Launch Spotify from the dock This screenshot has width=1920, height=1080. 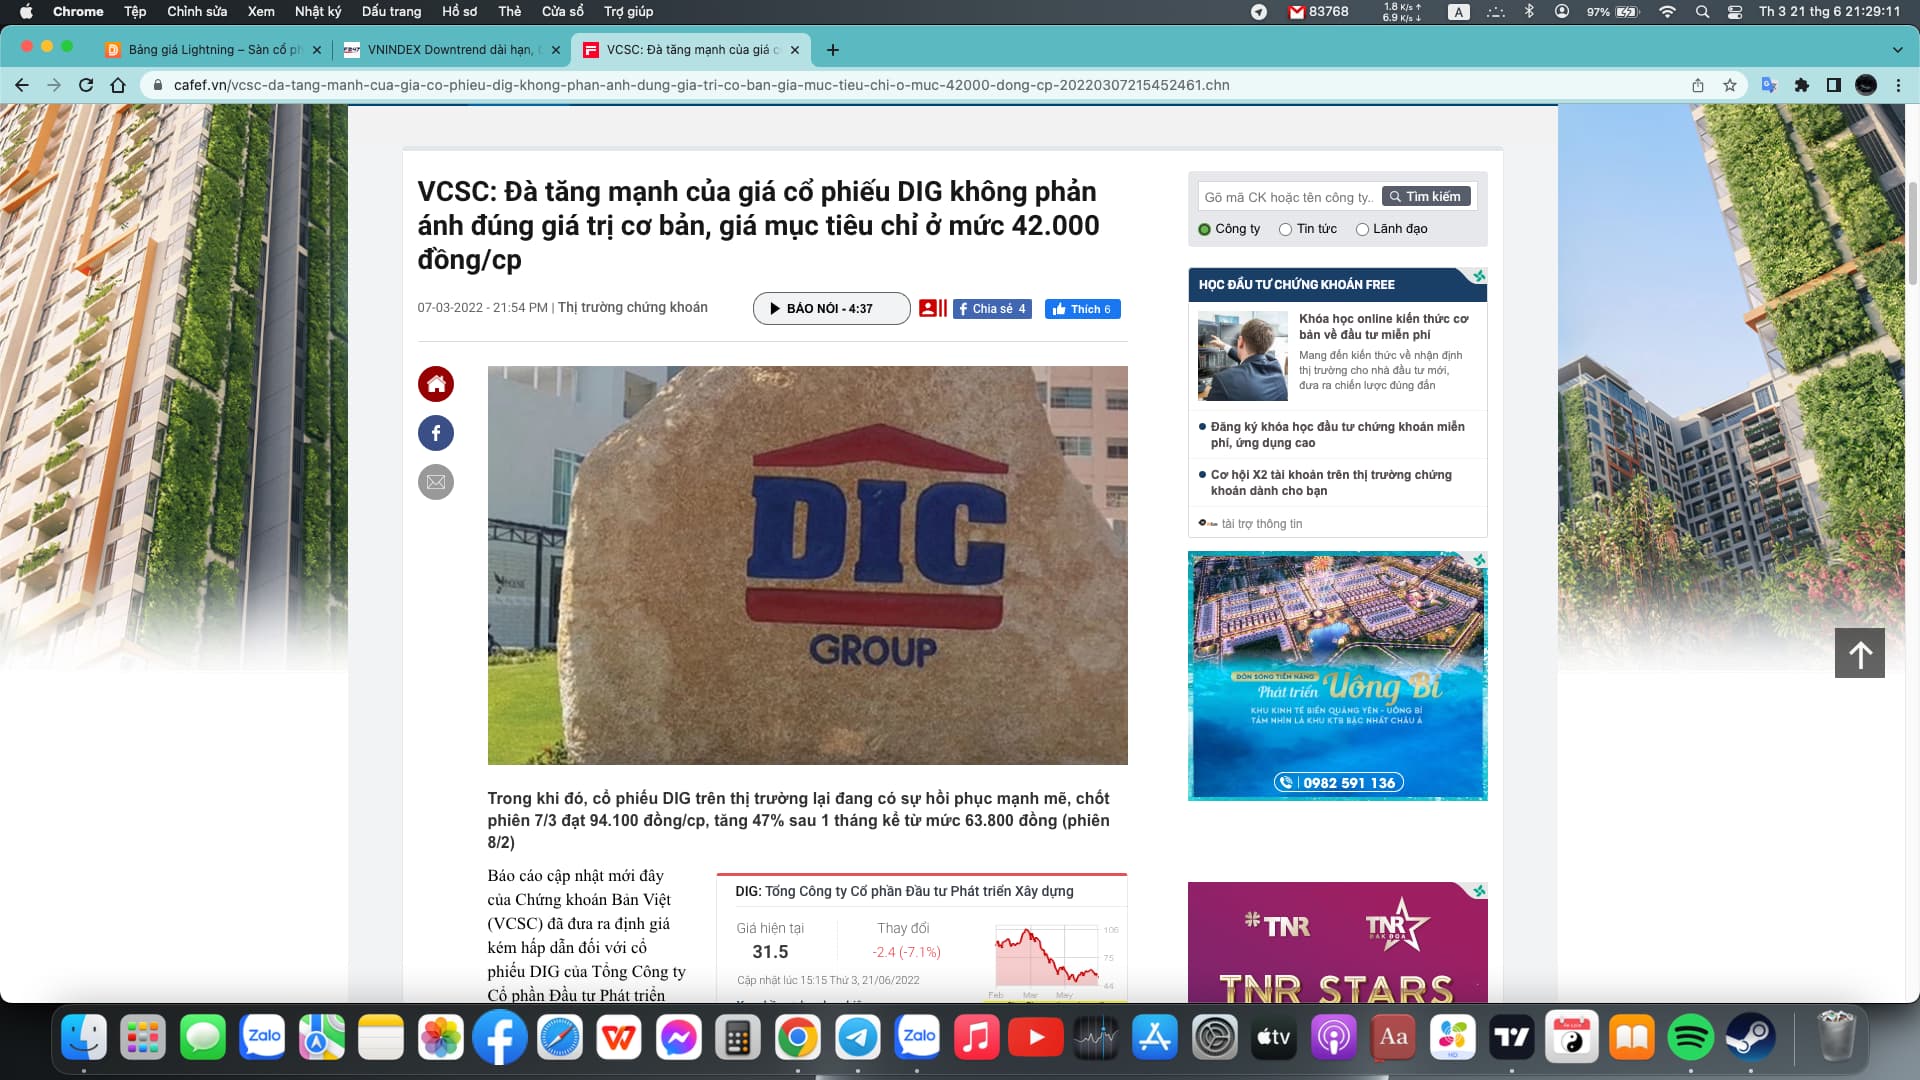[x=1690, y=1038]
